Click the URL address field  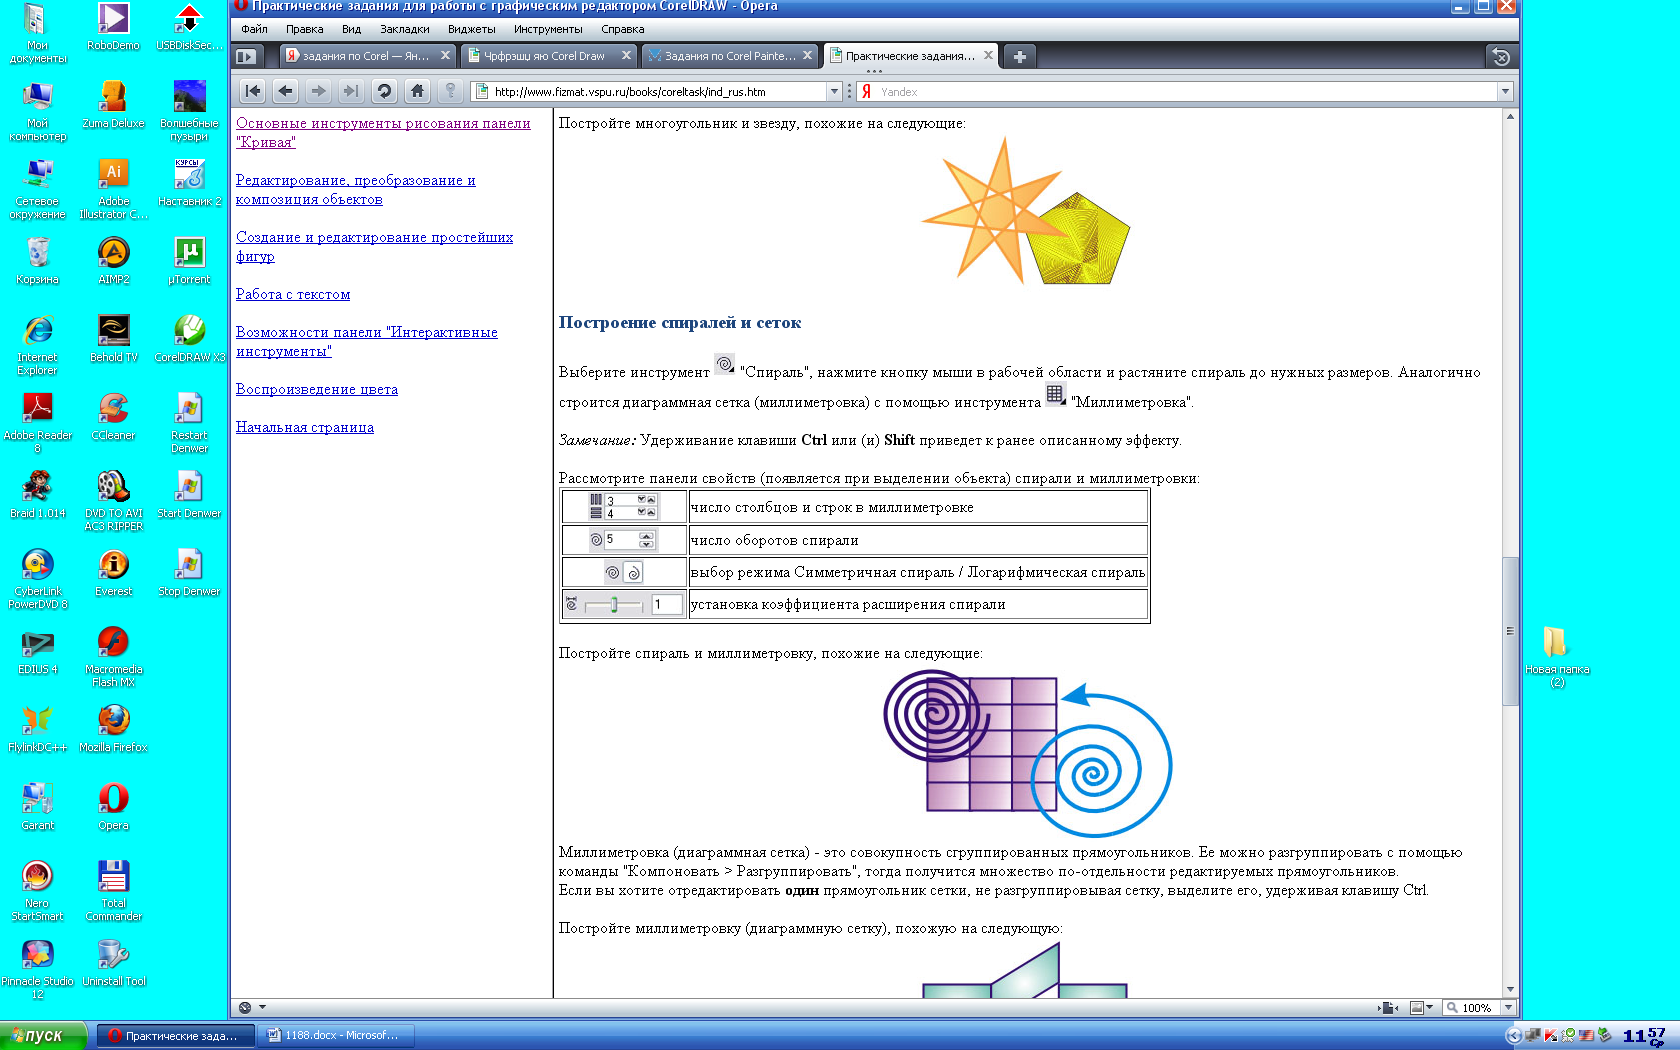click(x=658, y=91)
